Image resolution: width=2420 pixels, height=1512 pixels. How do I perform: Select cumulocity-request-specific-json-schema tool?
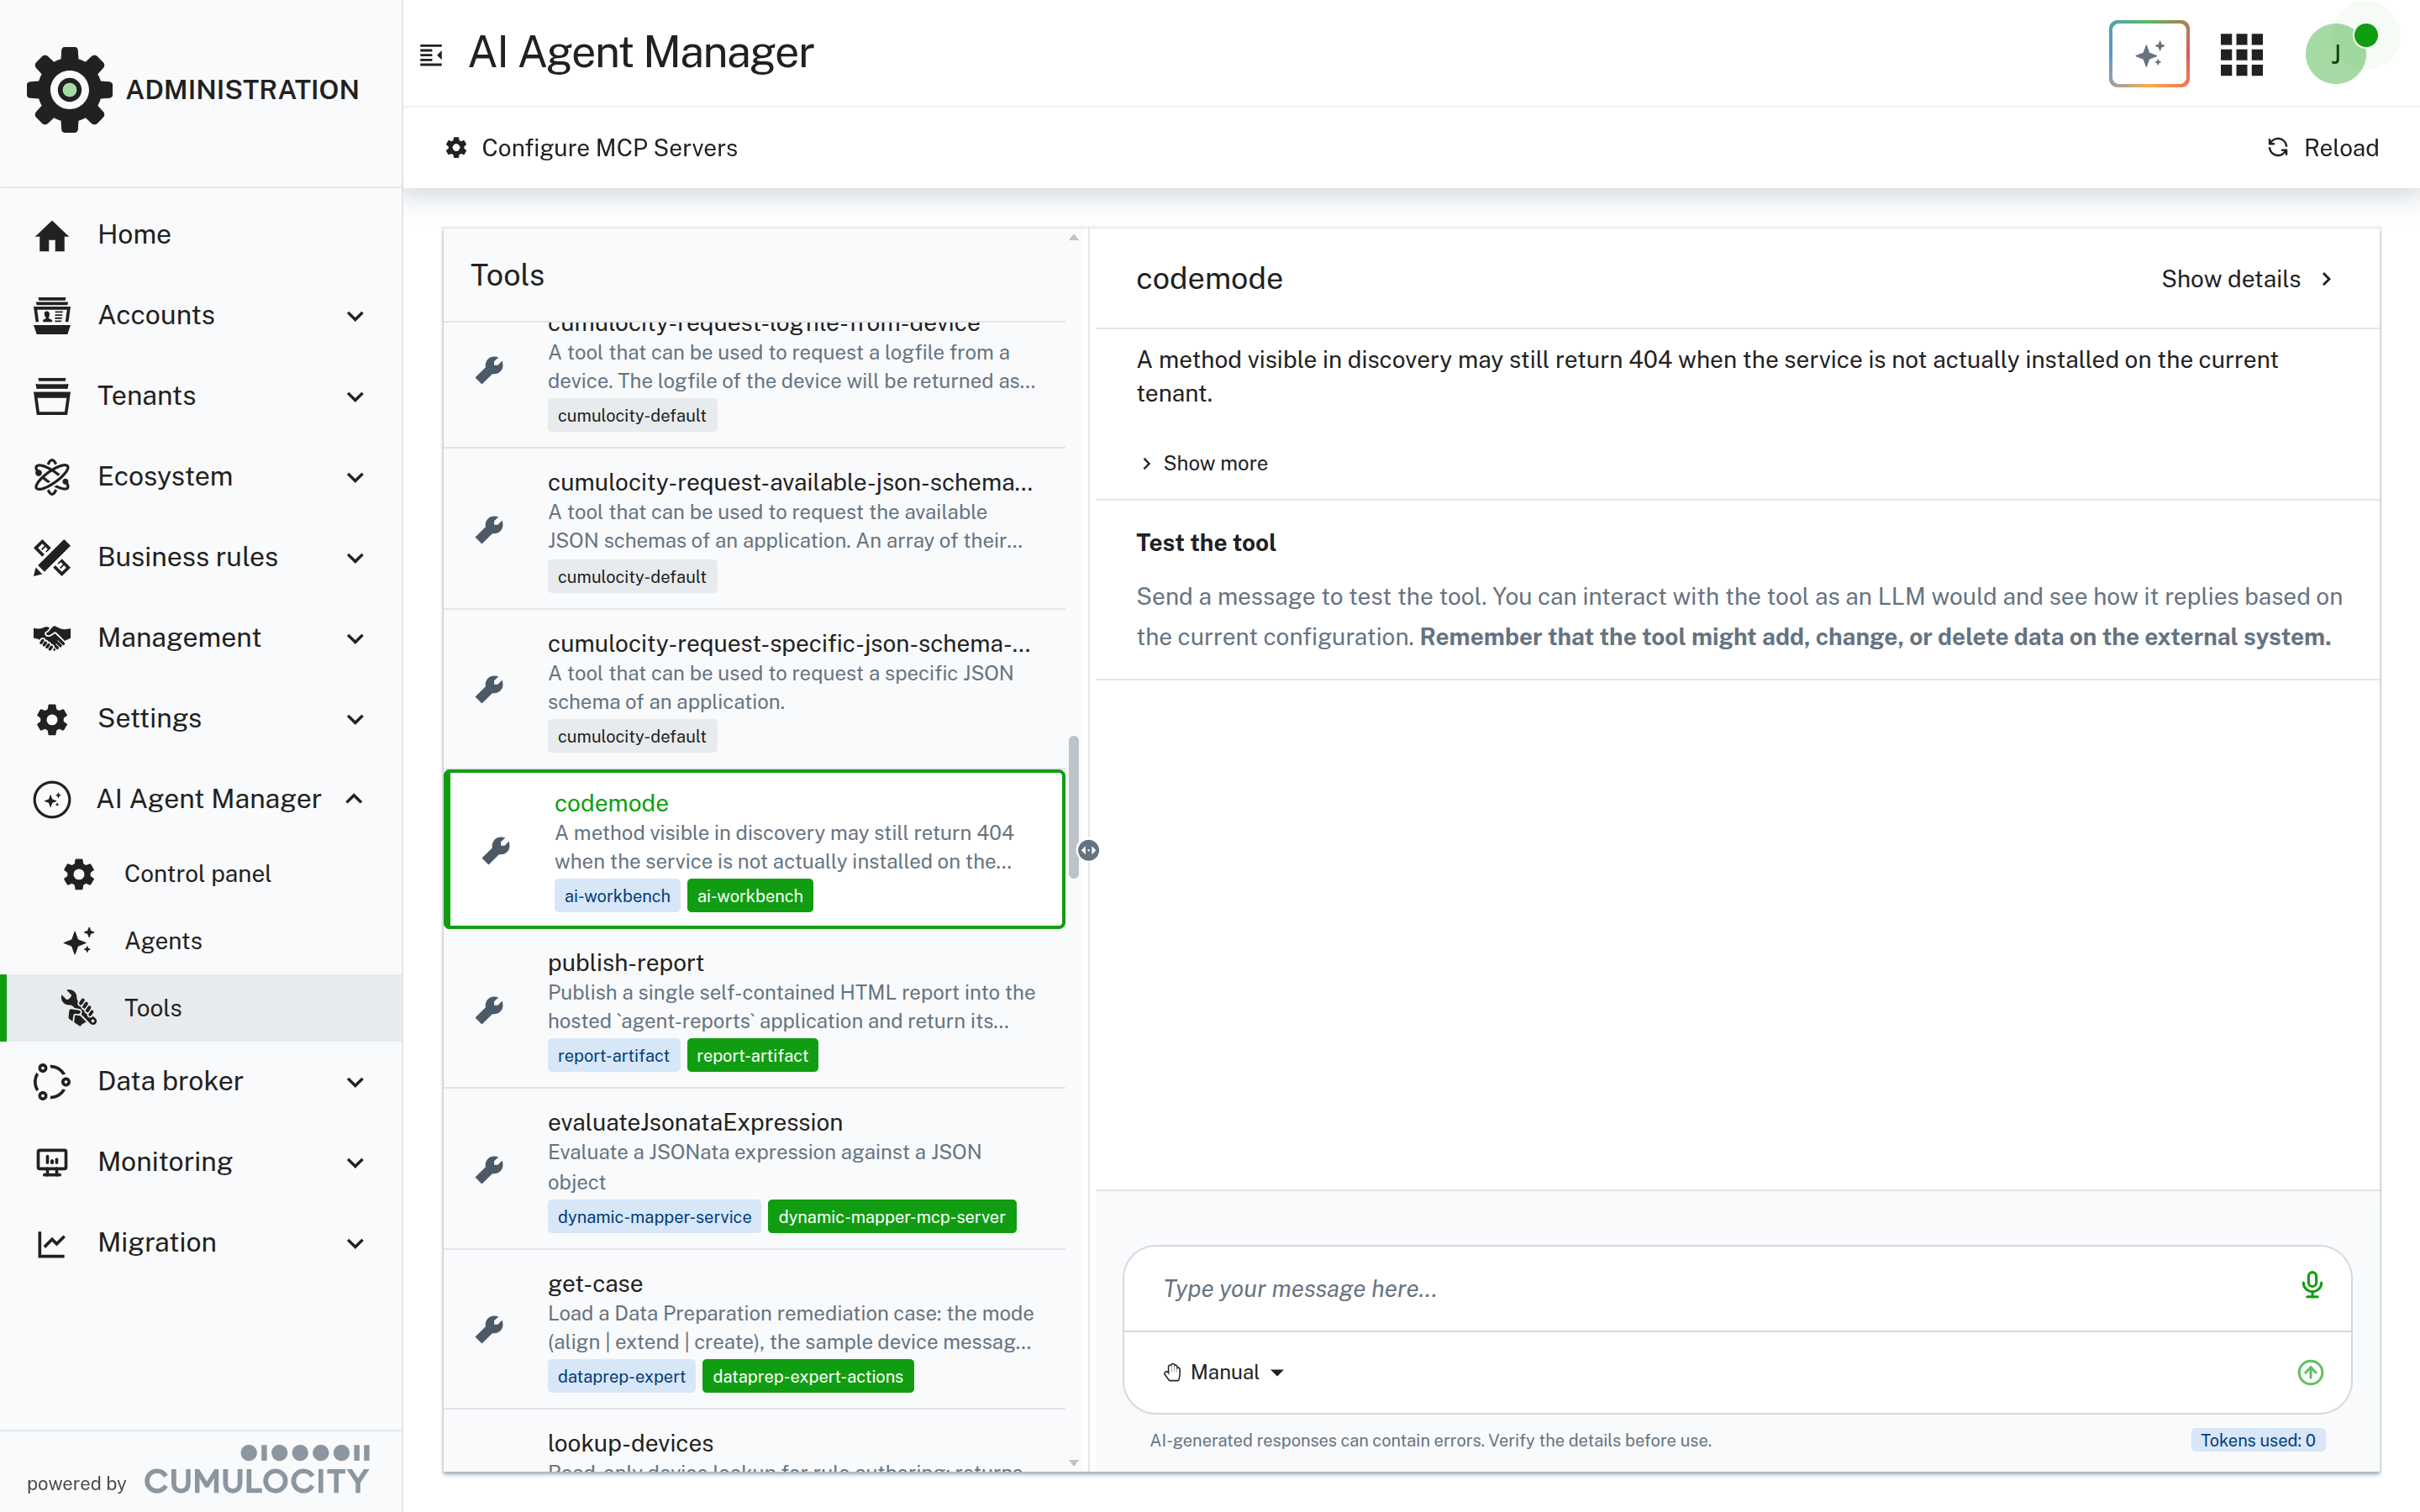tap(755, 690)
